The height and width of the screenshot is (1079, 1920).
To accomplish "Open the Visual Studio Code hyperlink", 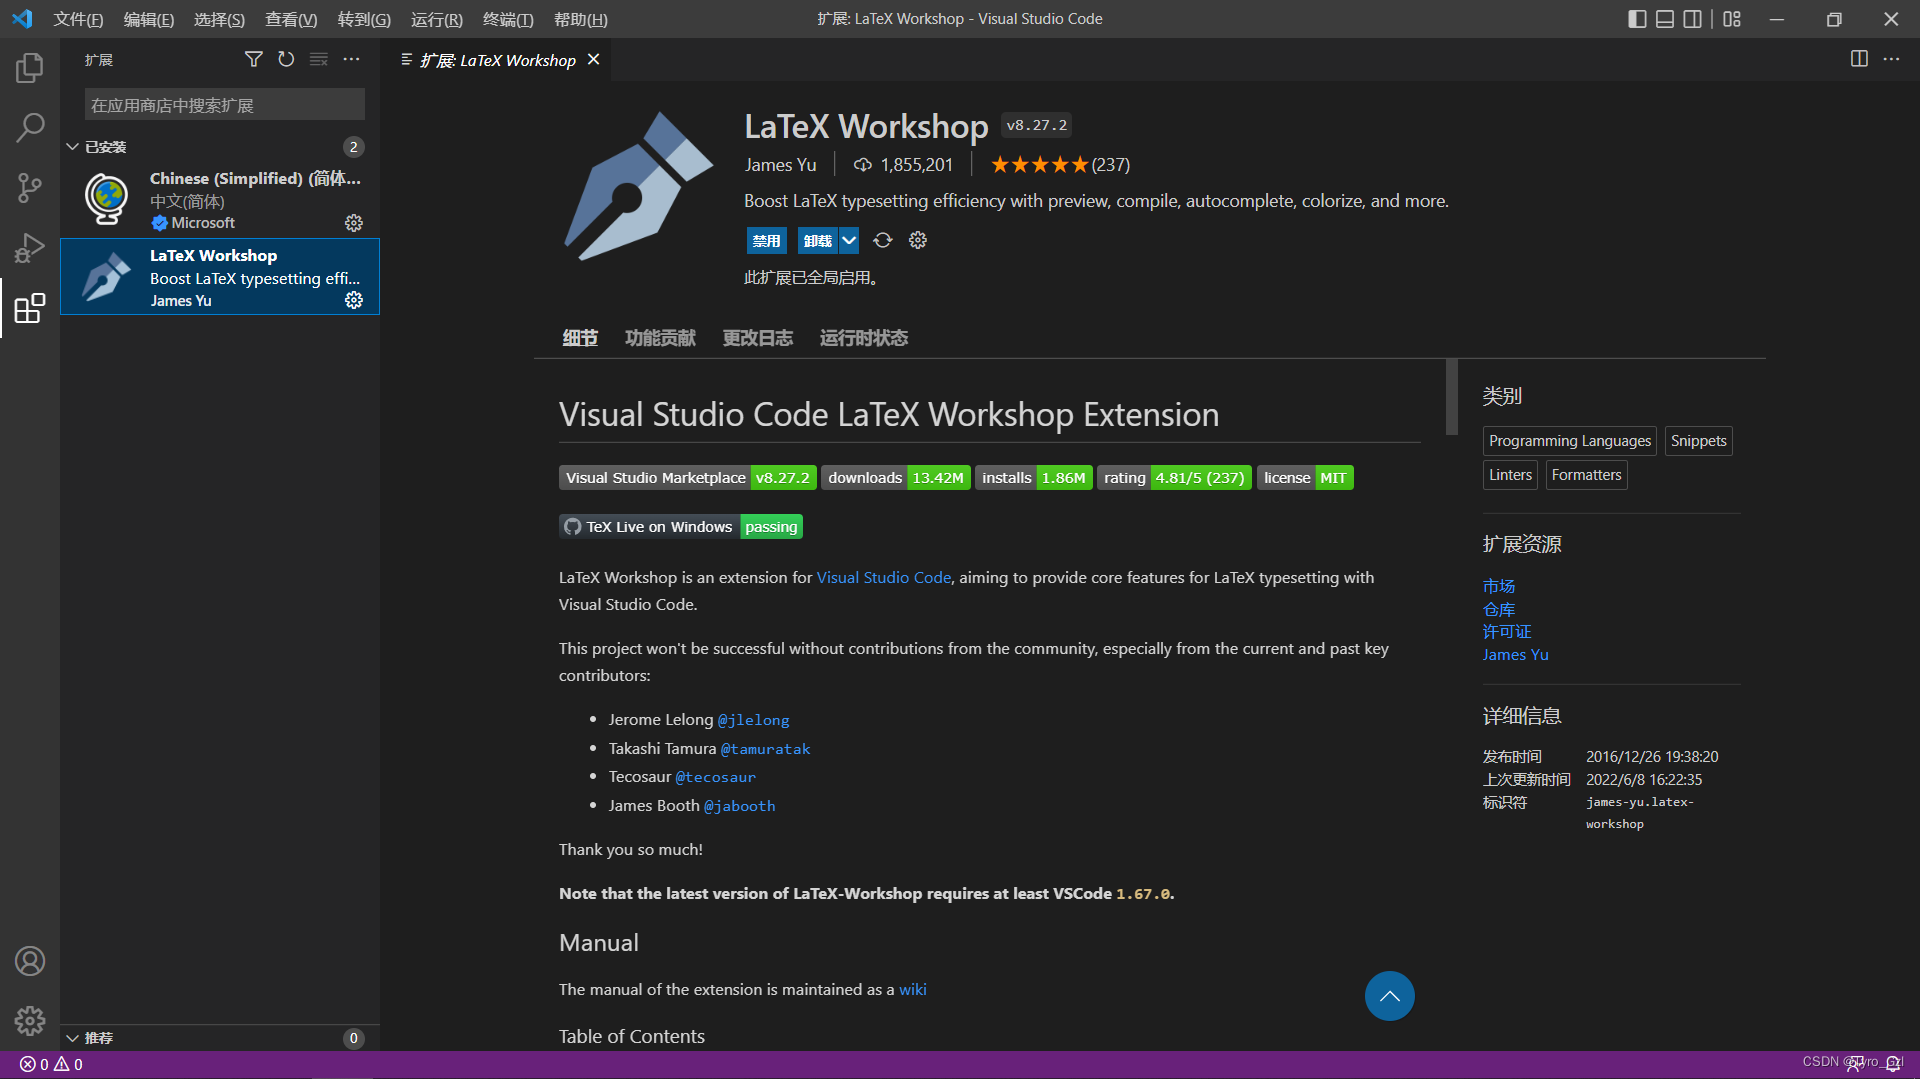I will [883, 577].
